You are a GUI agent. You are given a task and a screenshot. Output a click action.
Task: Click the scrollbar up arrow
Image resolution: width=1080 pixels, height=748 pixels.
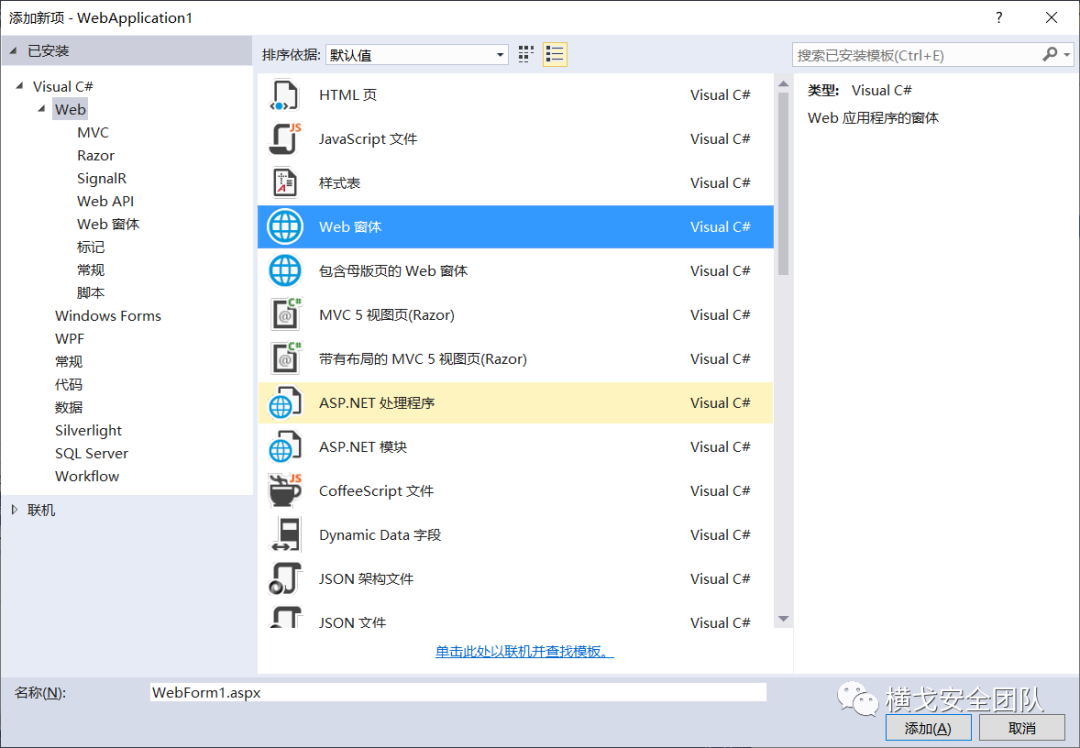pos(783,84)
